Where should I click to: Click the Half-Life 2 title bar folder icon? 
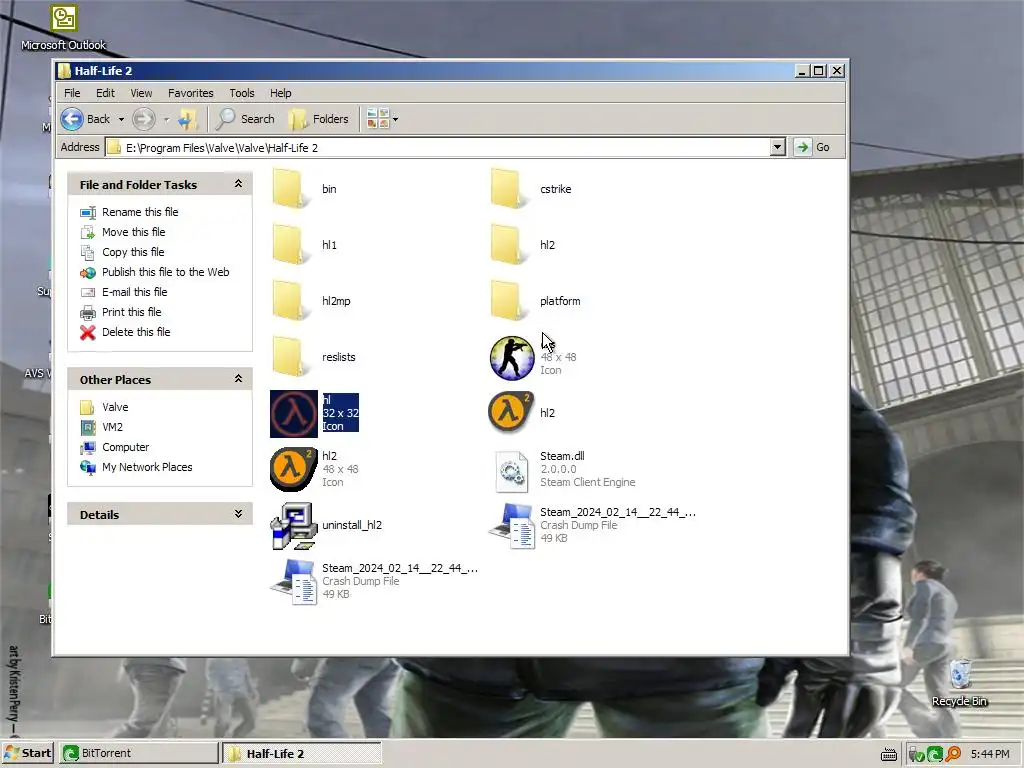(64, 71)
